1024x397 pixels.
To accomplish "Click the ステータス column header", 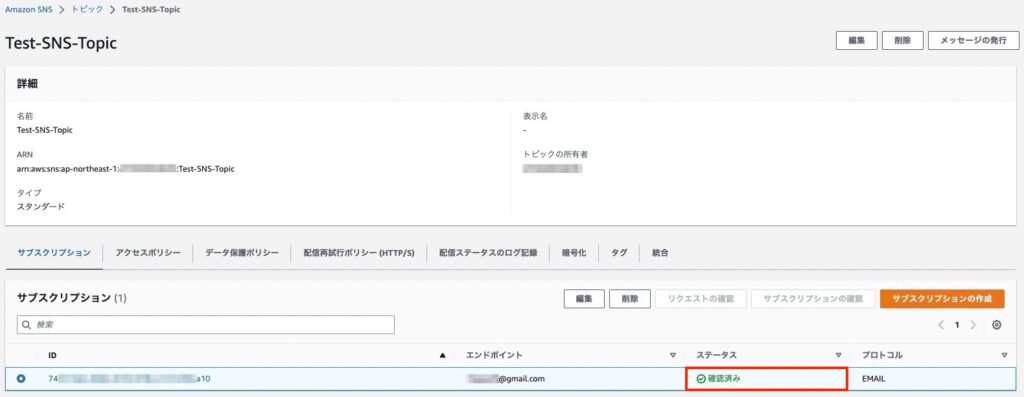I will coord(716,355).
